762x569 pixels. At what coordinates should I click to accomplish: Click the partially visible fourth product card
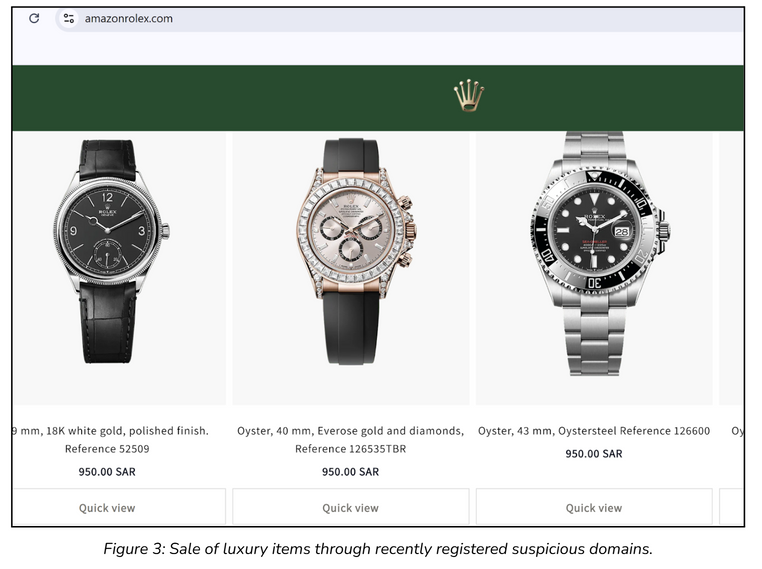click(x=731, y=328)
